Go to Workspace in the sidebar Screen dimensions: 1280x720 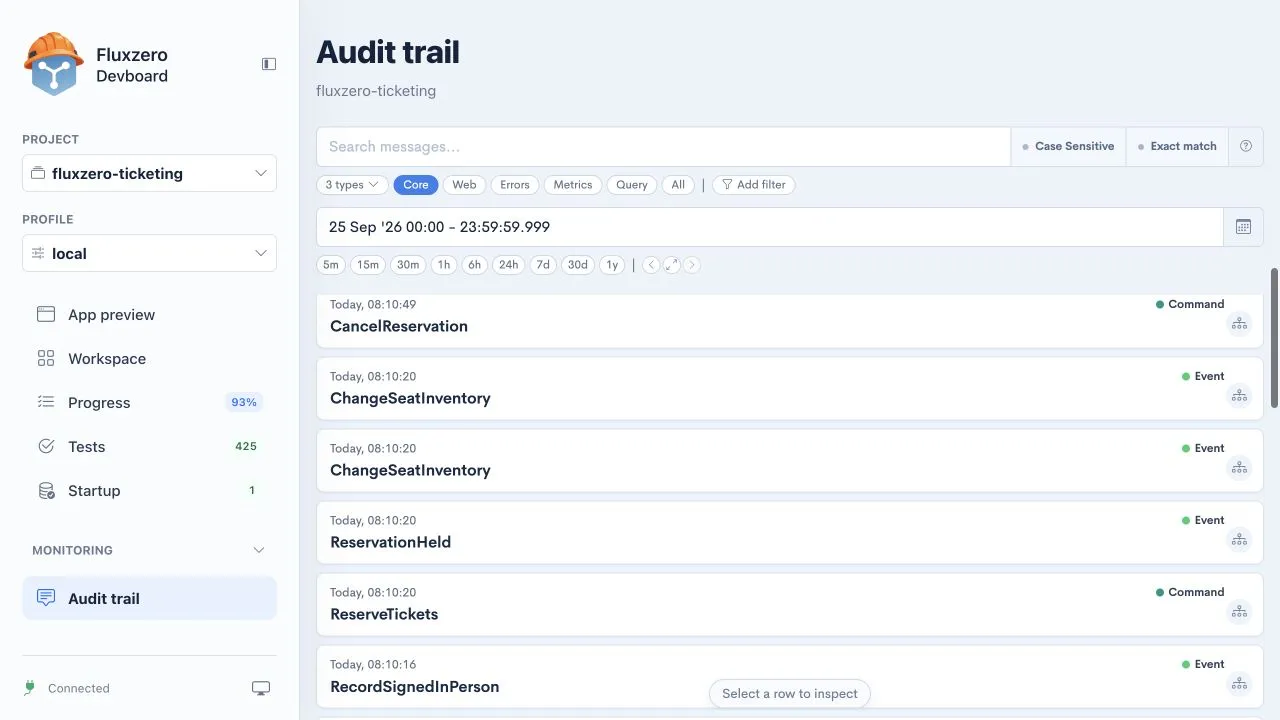tap(149, 359)
